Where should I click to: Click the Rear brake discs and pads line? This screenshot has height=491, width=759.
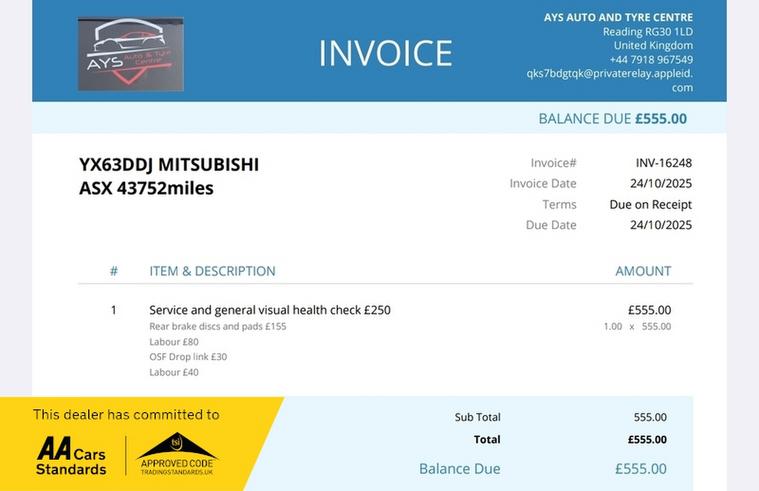tap(217, 326)
